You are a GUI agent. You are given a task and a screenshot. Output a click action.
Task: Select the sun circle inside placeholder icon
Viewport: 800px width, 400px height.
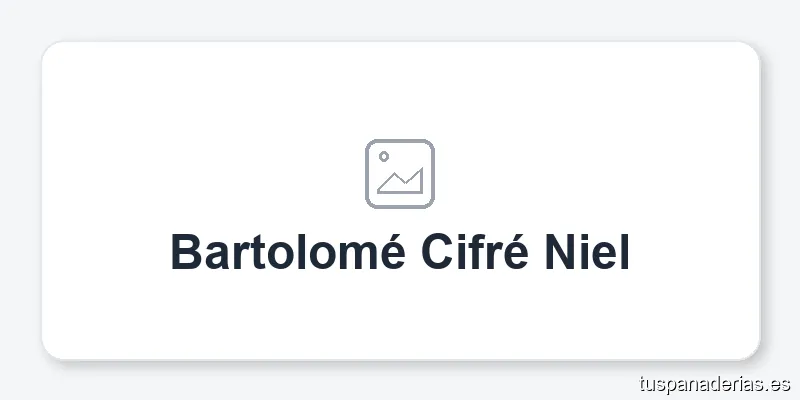(384, 156)
